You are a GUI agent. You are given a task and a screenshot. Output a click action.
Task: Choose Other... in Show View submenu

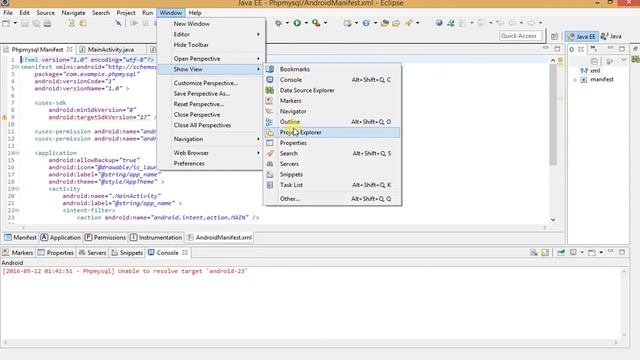click(332, 199)
